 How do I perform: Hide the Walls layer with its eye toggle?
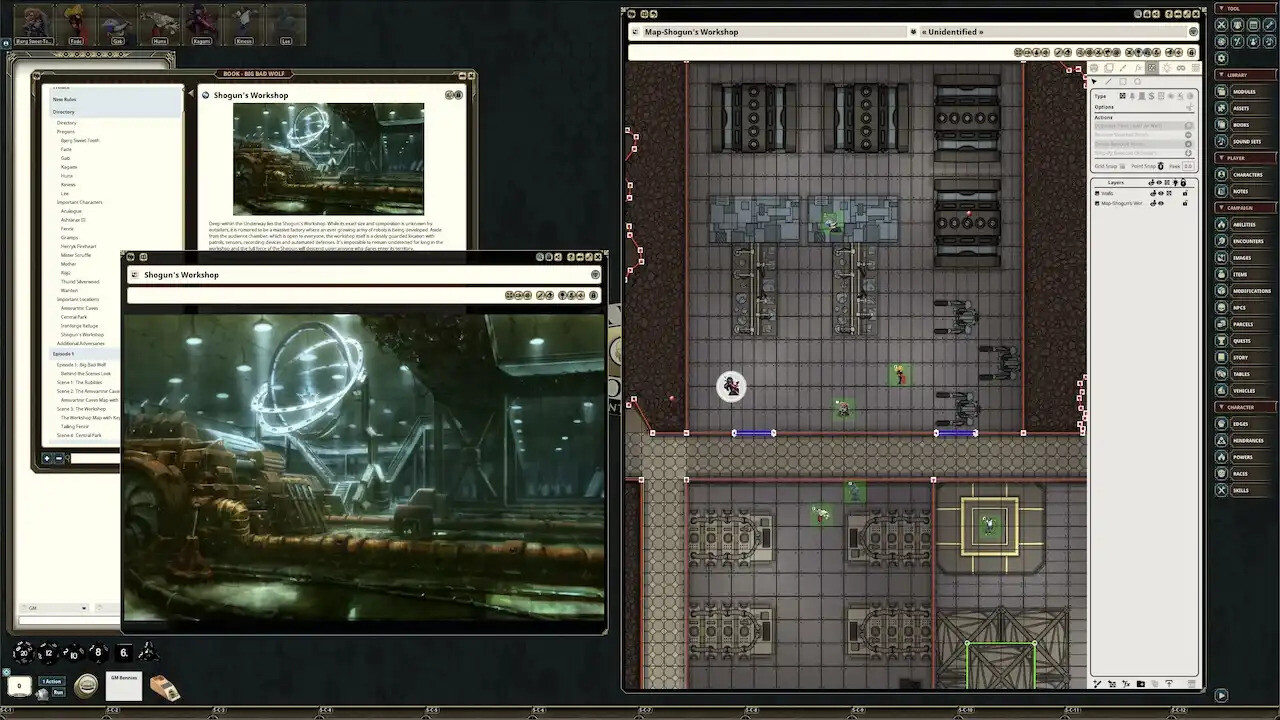(1160, 193)
